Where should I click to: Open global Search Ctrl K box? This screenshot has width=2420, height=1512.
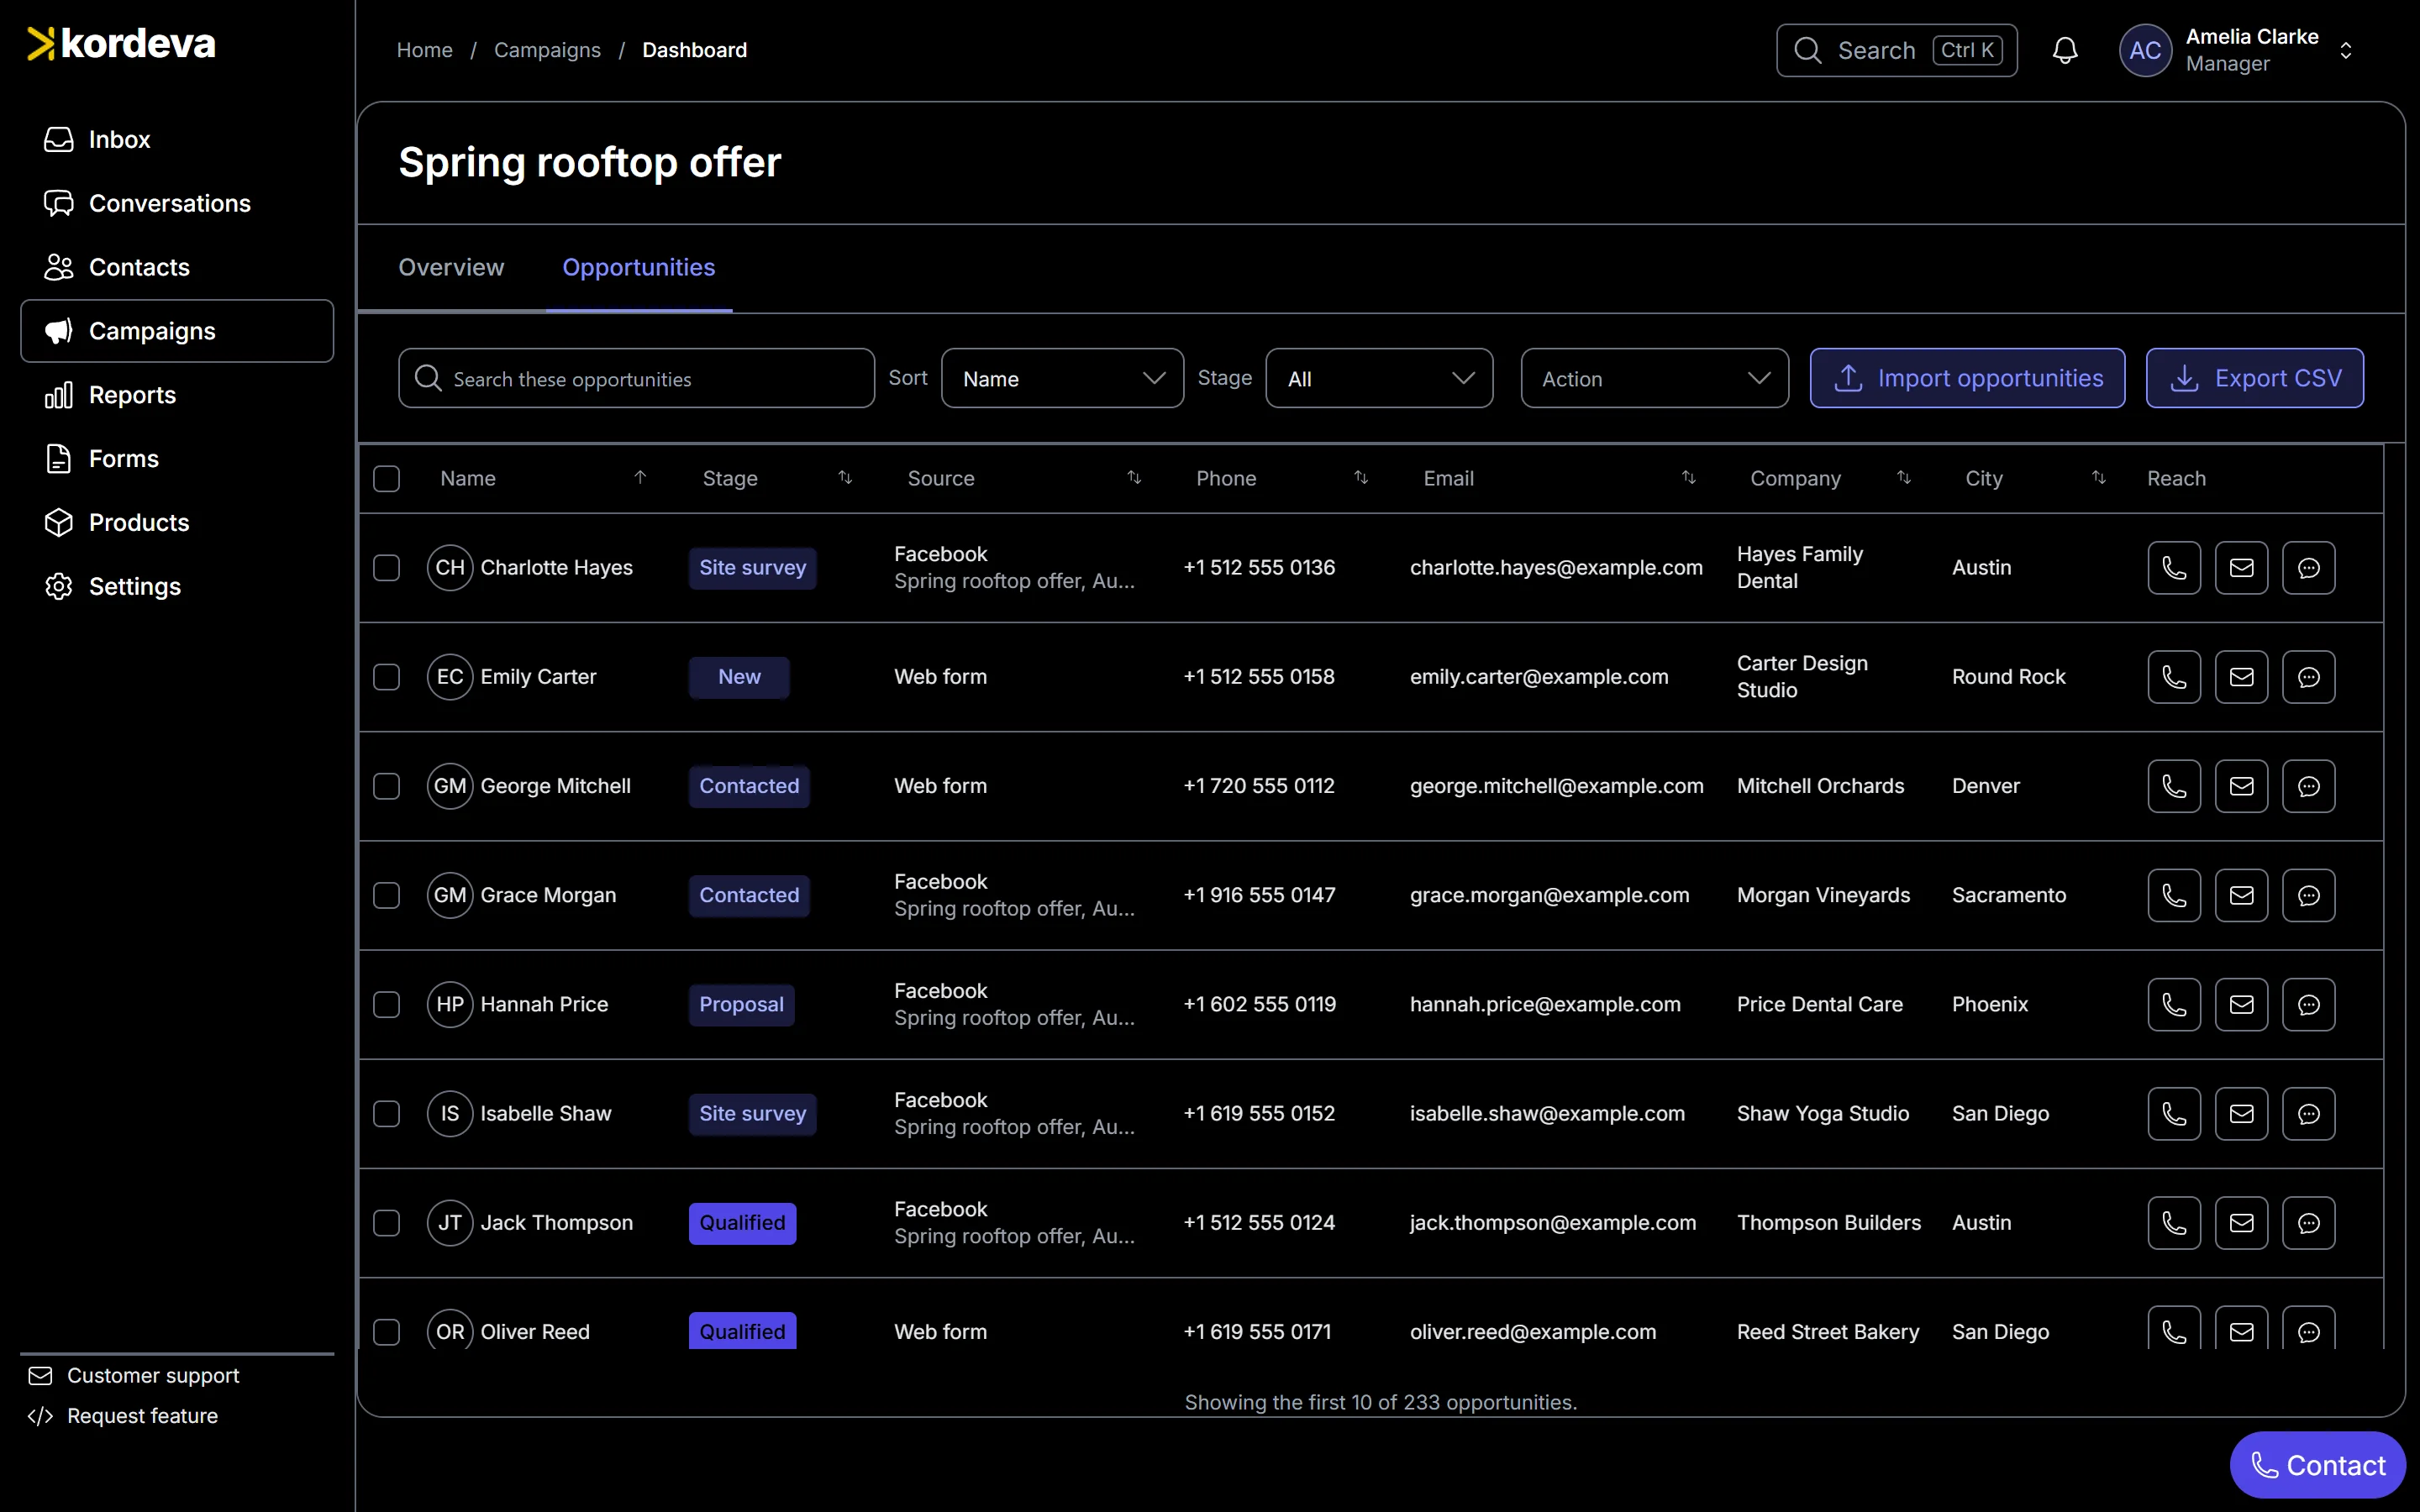click(1896, 50)
